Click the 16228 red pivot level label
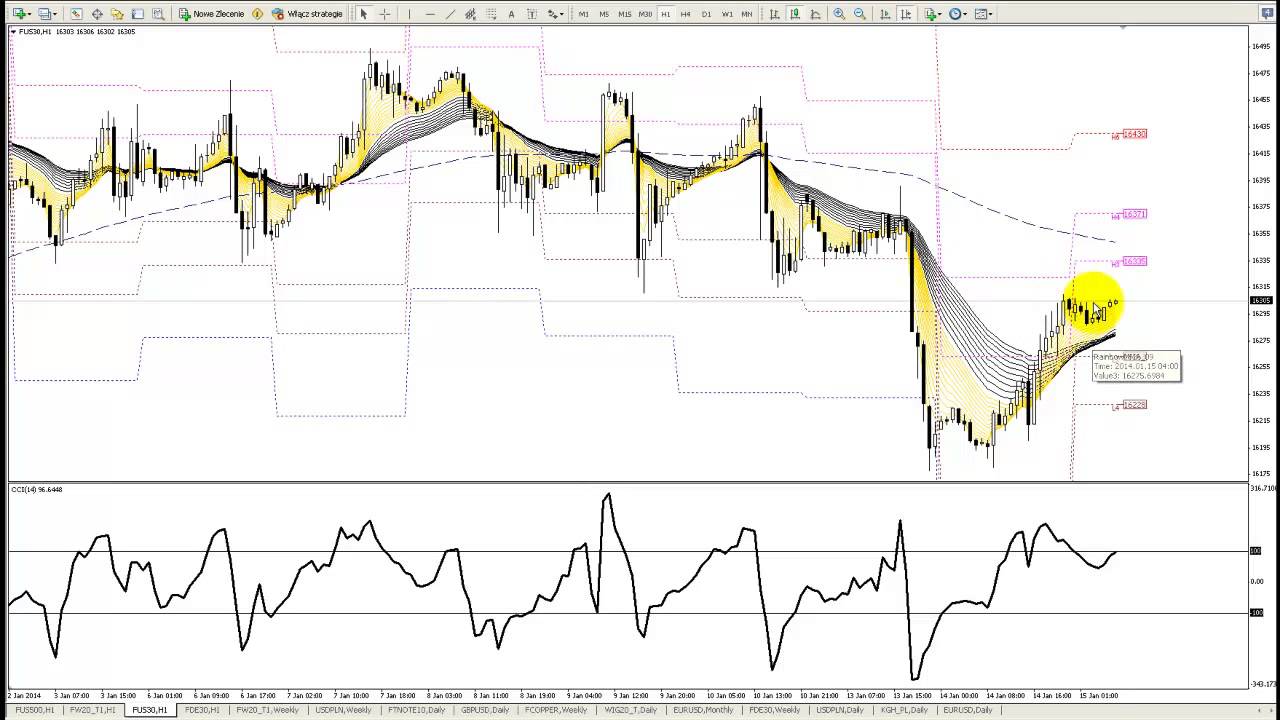1280x720 pixels. 1134,405
